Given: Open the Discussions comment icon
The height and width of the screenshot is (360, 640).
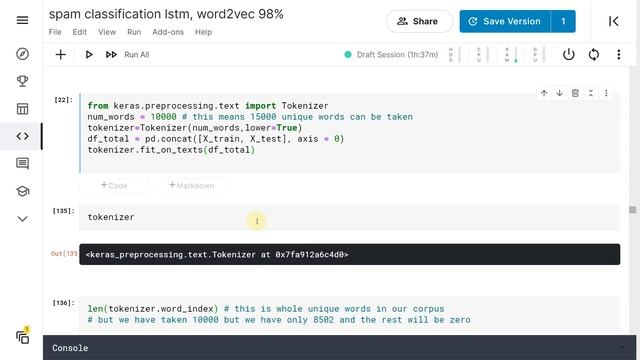Looking at the screenshot, I should pos(22,164).
